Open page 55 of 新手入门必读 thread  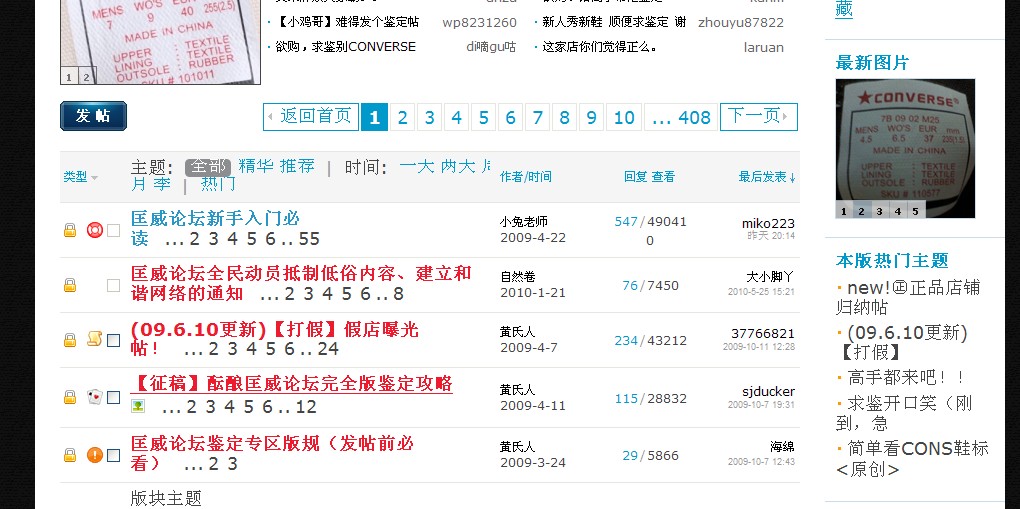pyautogui.click(x=310, y=239)
